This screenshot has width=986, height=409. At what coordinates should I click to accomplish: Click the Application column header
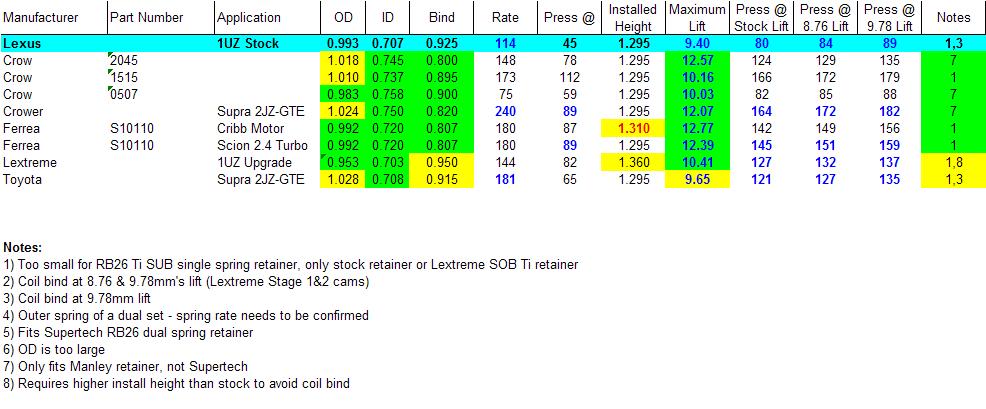pos(267,18)
